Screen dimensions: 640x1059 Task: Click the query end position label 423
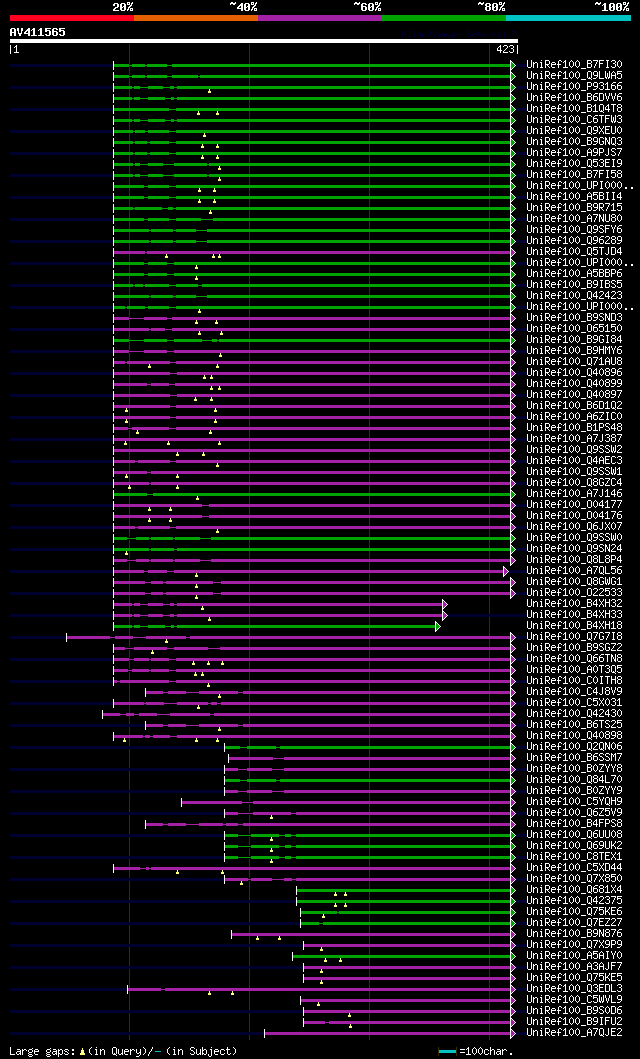pos(504,49)
